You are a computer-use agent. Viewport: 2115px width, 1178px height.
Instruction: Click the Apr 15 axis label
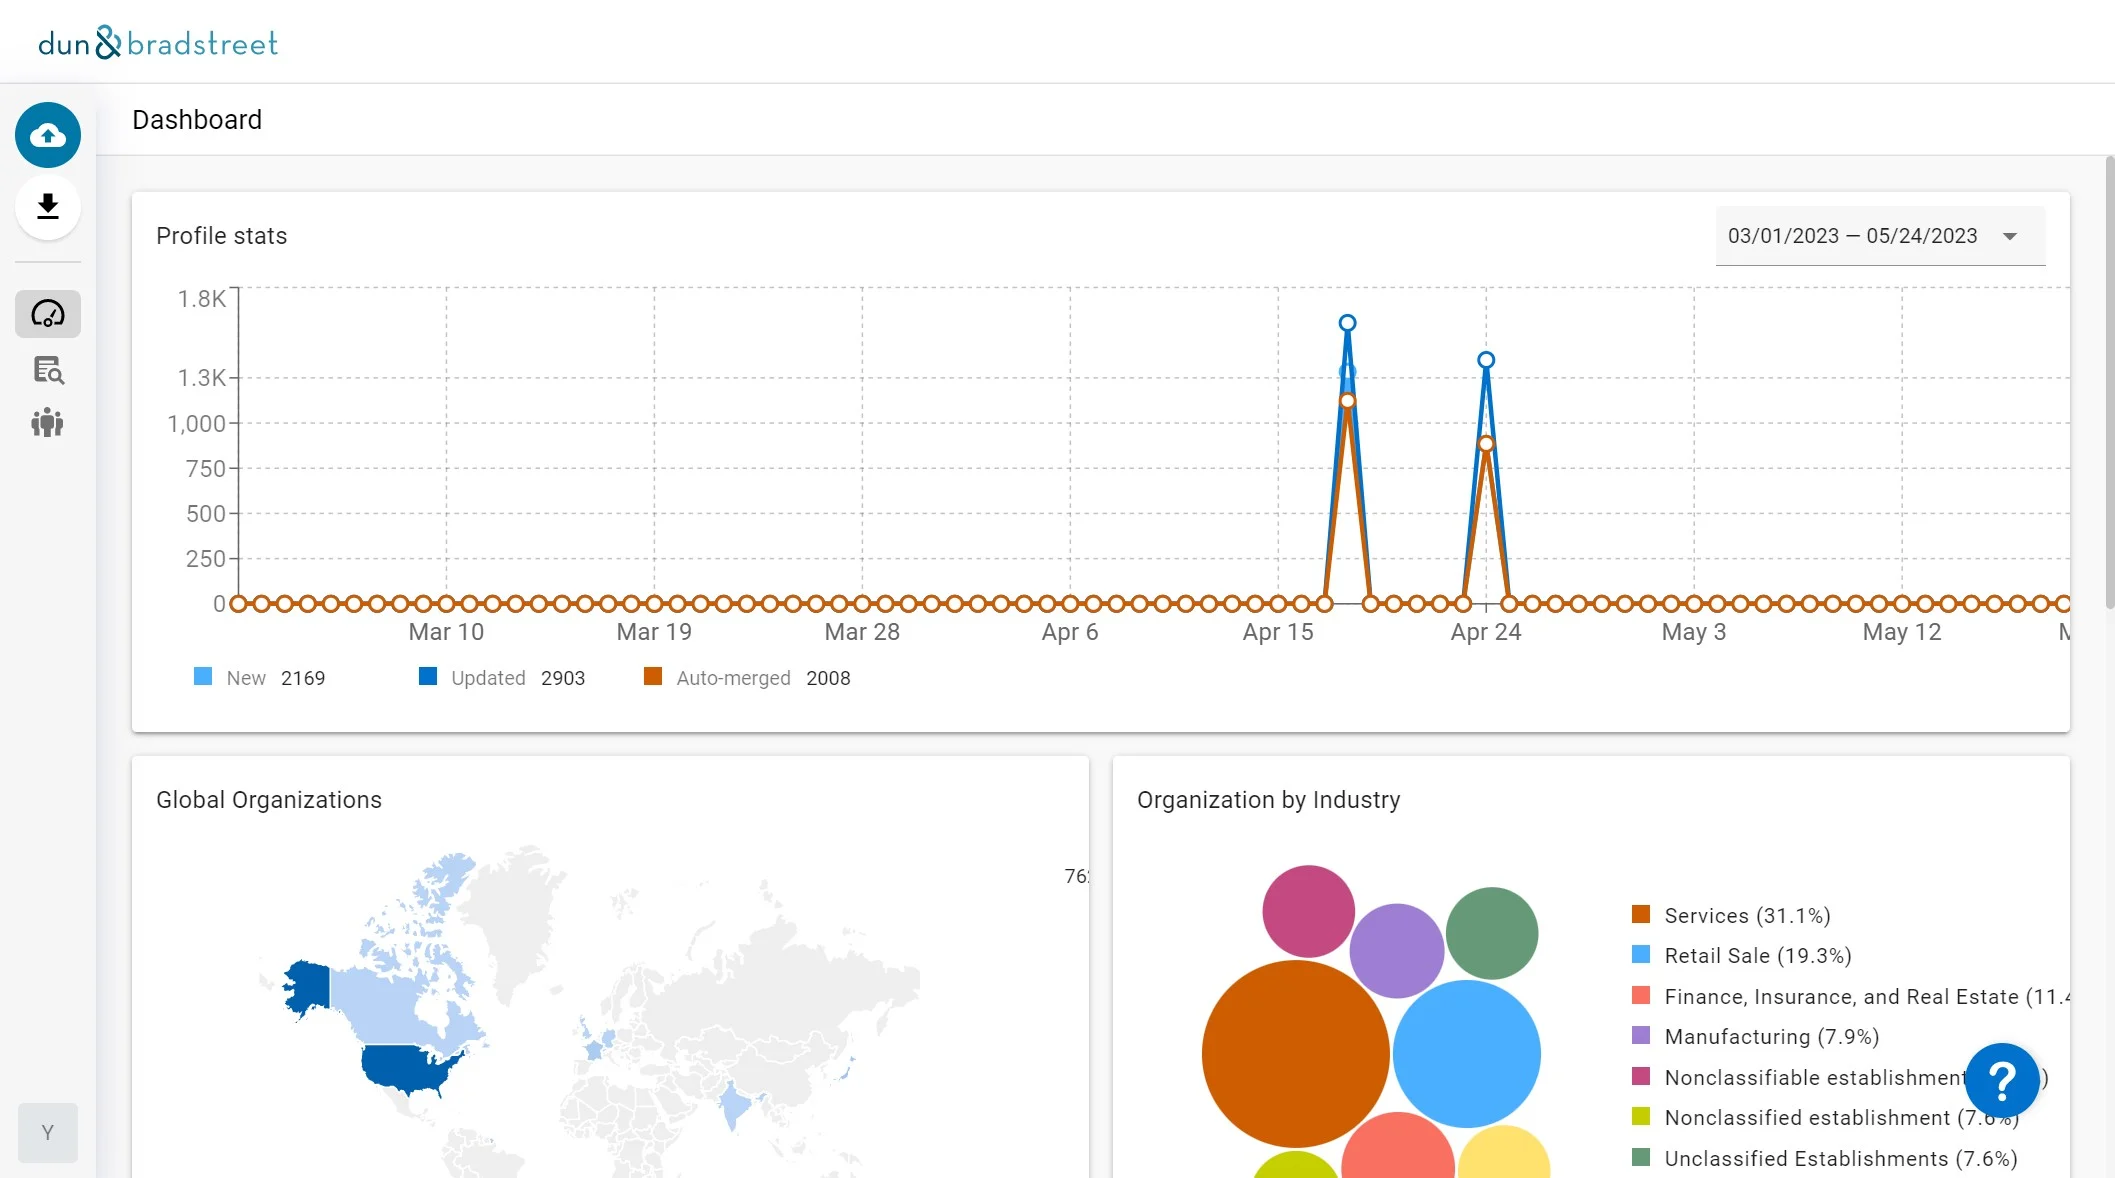point(1277,632)
